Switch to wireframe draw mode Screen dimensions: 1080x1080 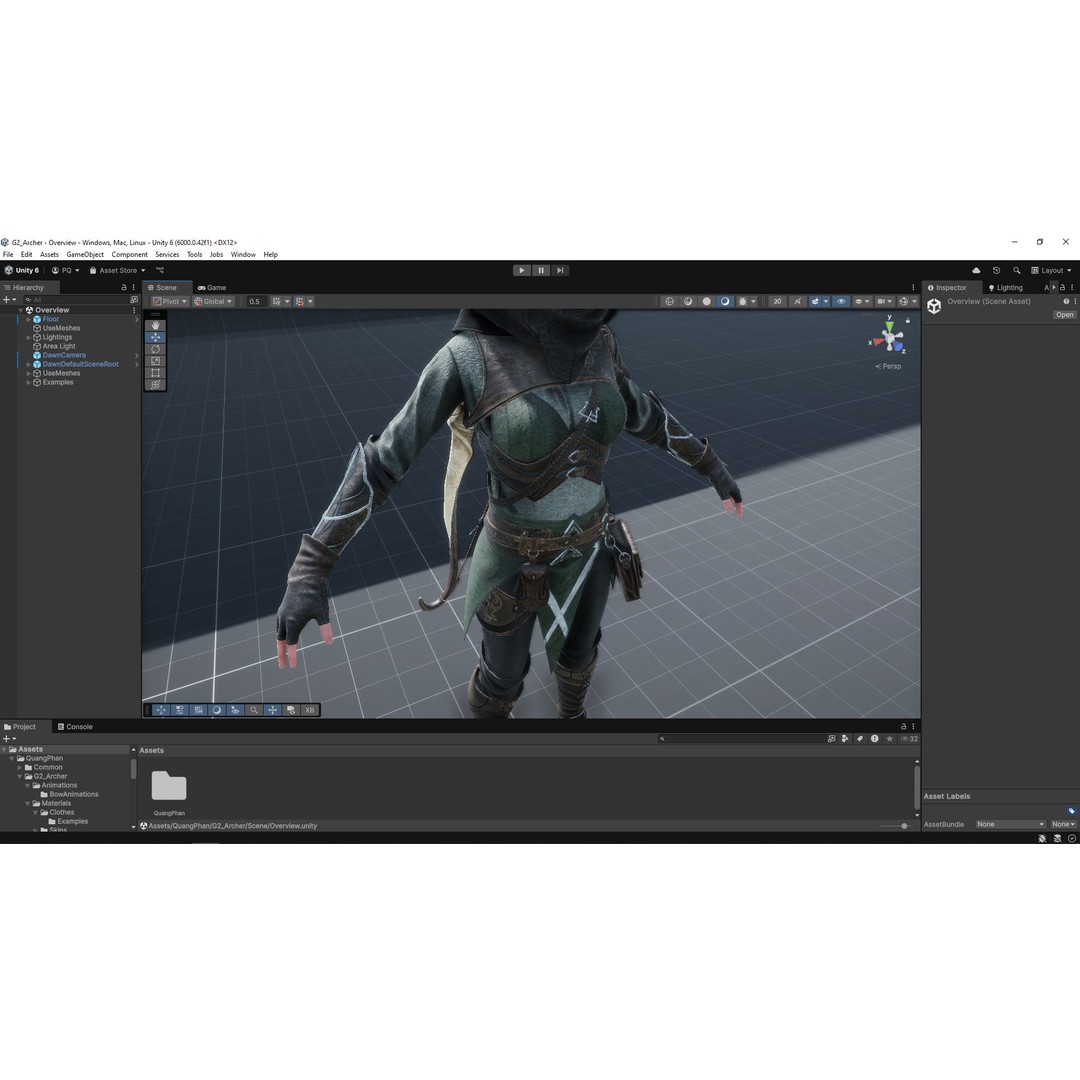(669, 301)
